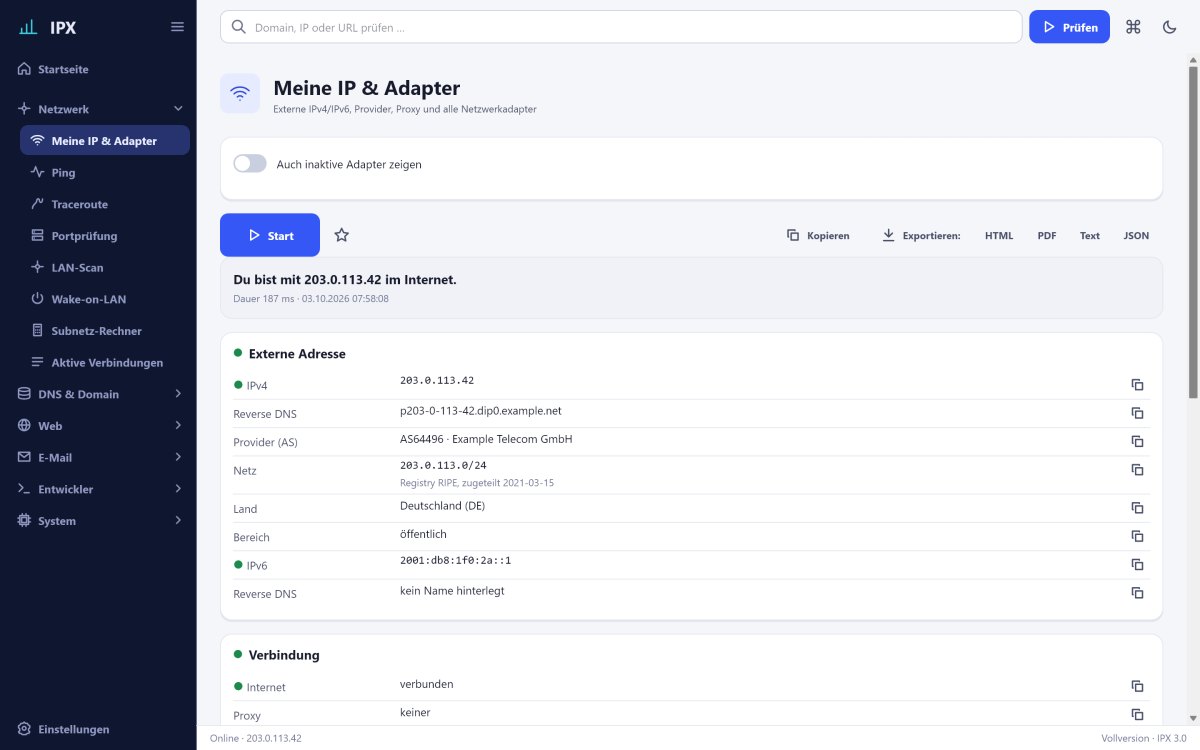1200x750 pixels.
Task: Open the command palette icon
Action: 1133,27
